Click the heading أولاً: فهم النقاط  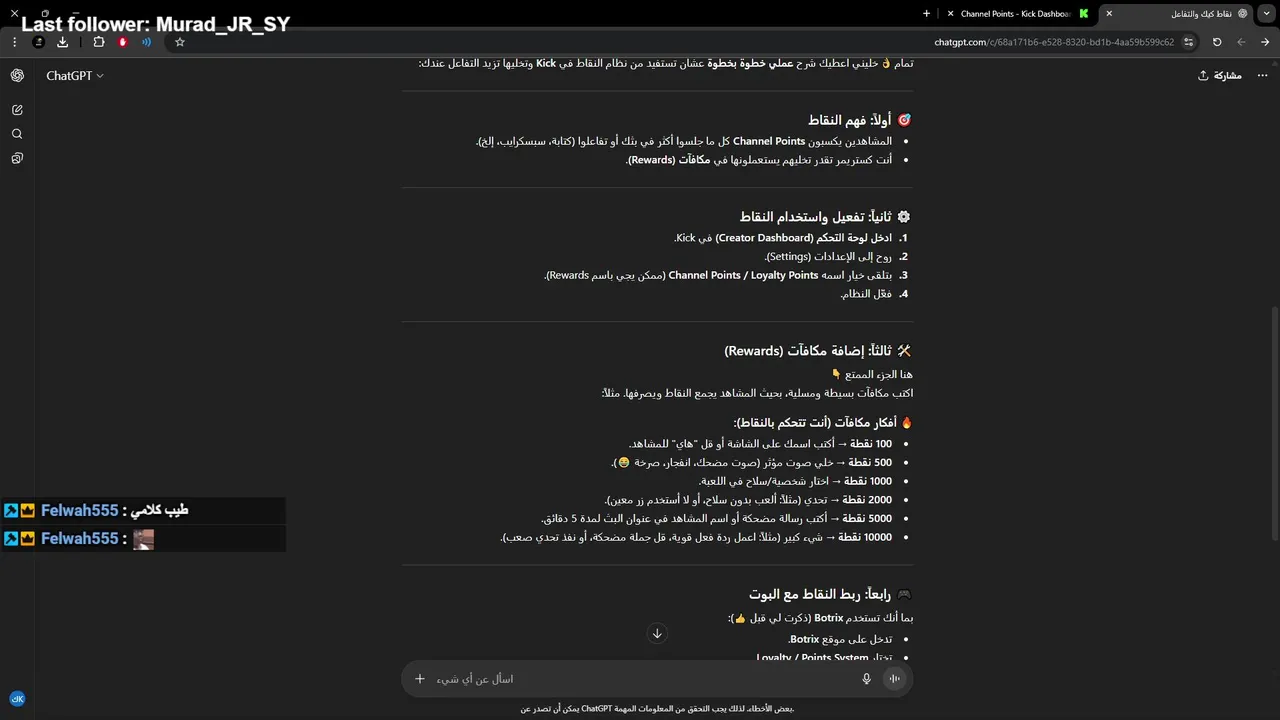click(x=859, y=120)
